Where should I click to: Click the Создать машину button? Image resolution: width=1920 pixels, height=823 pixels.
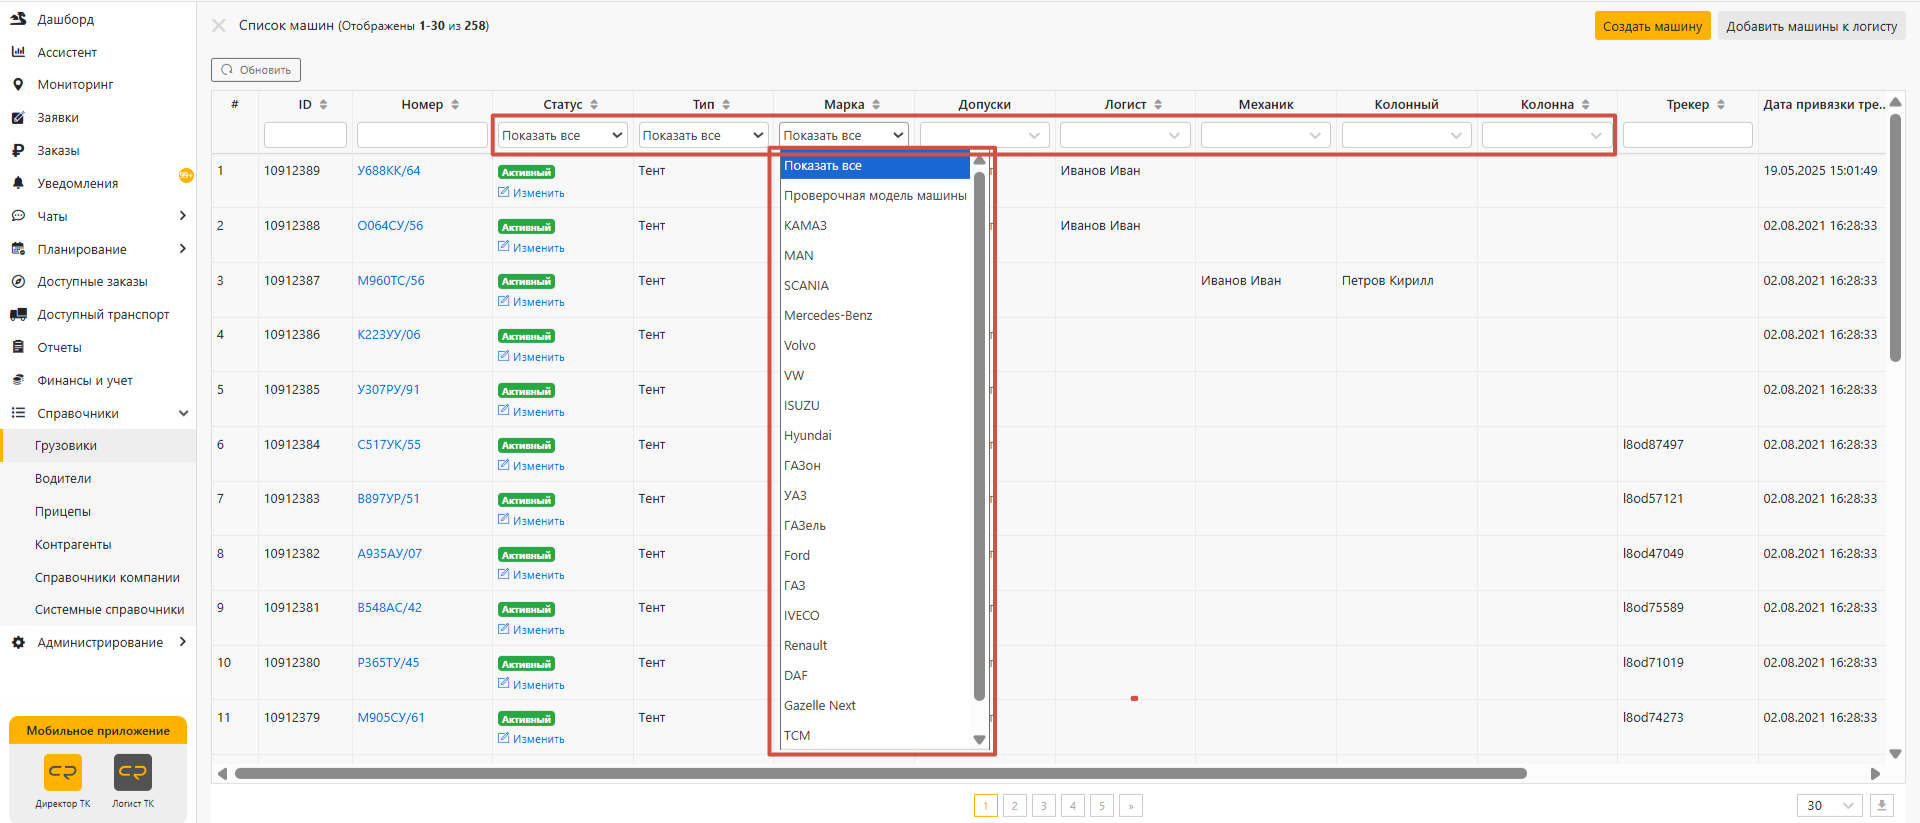[1652, 26]
